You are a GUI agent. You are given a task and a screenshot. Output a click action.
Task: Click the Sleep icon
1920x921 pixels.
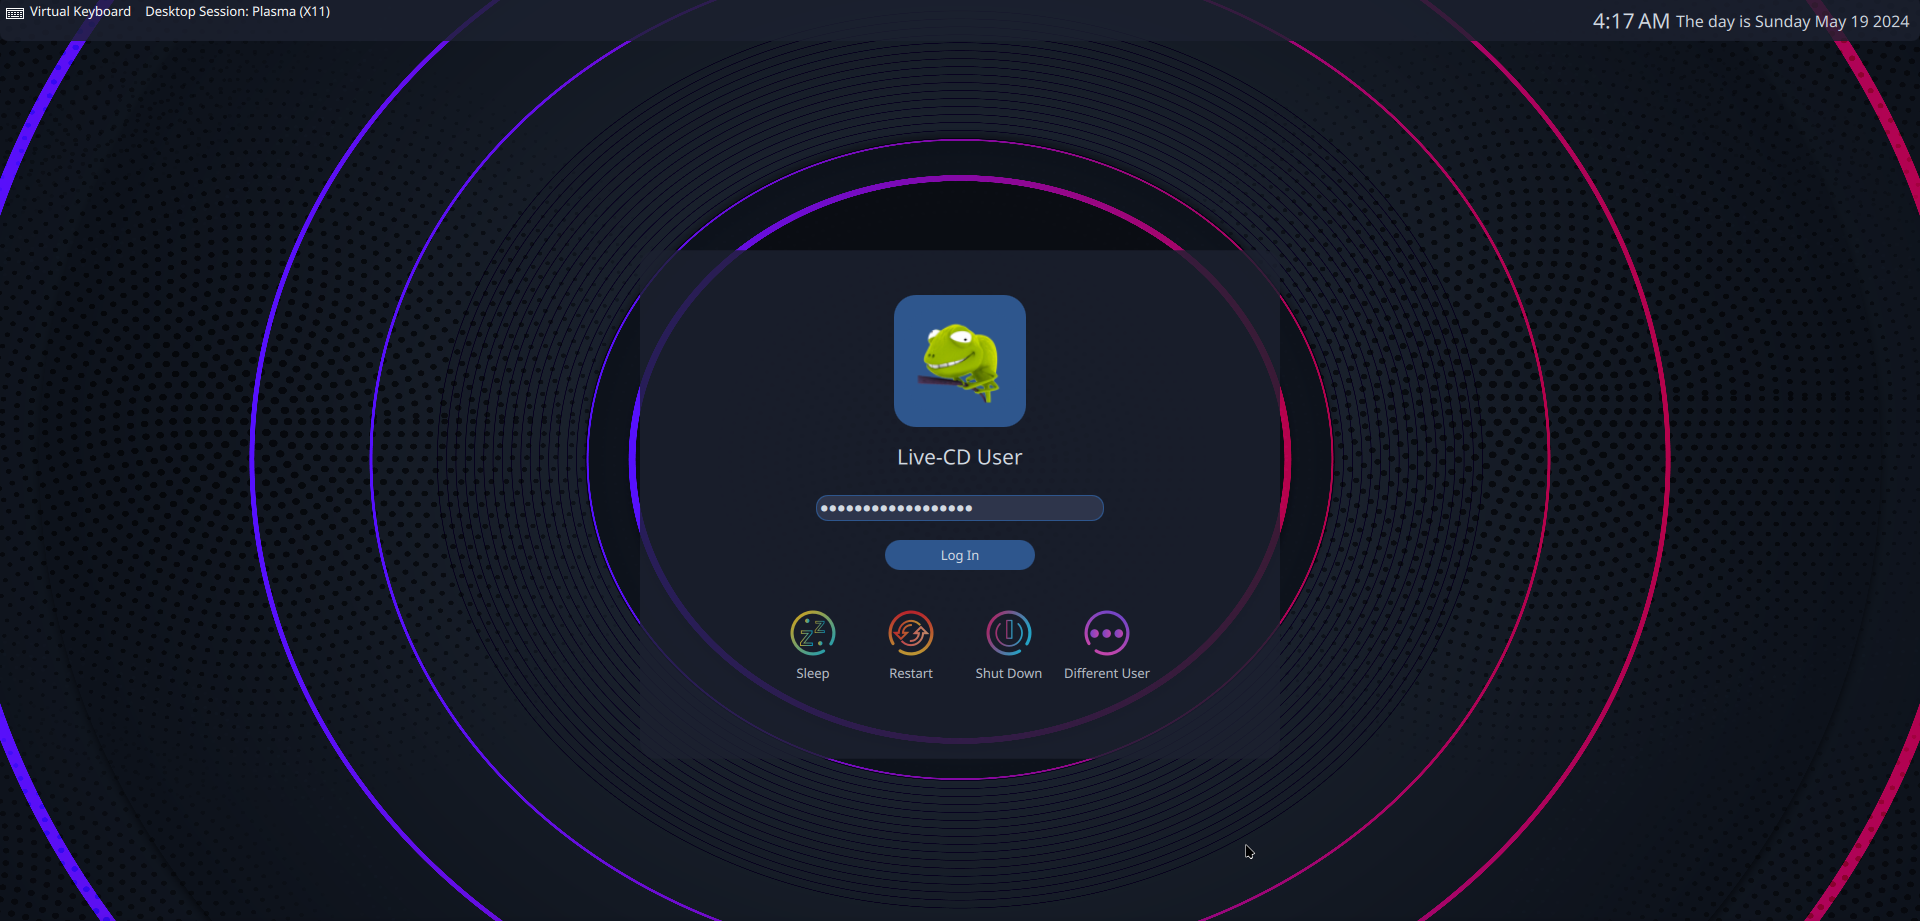coord(813,633)
